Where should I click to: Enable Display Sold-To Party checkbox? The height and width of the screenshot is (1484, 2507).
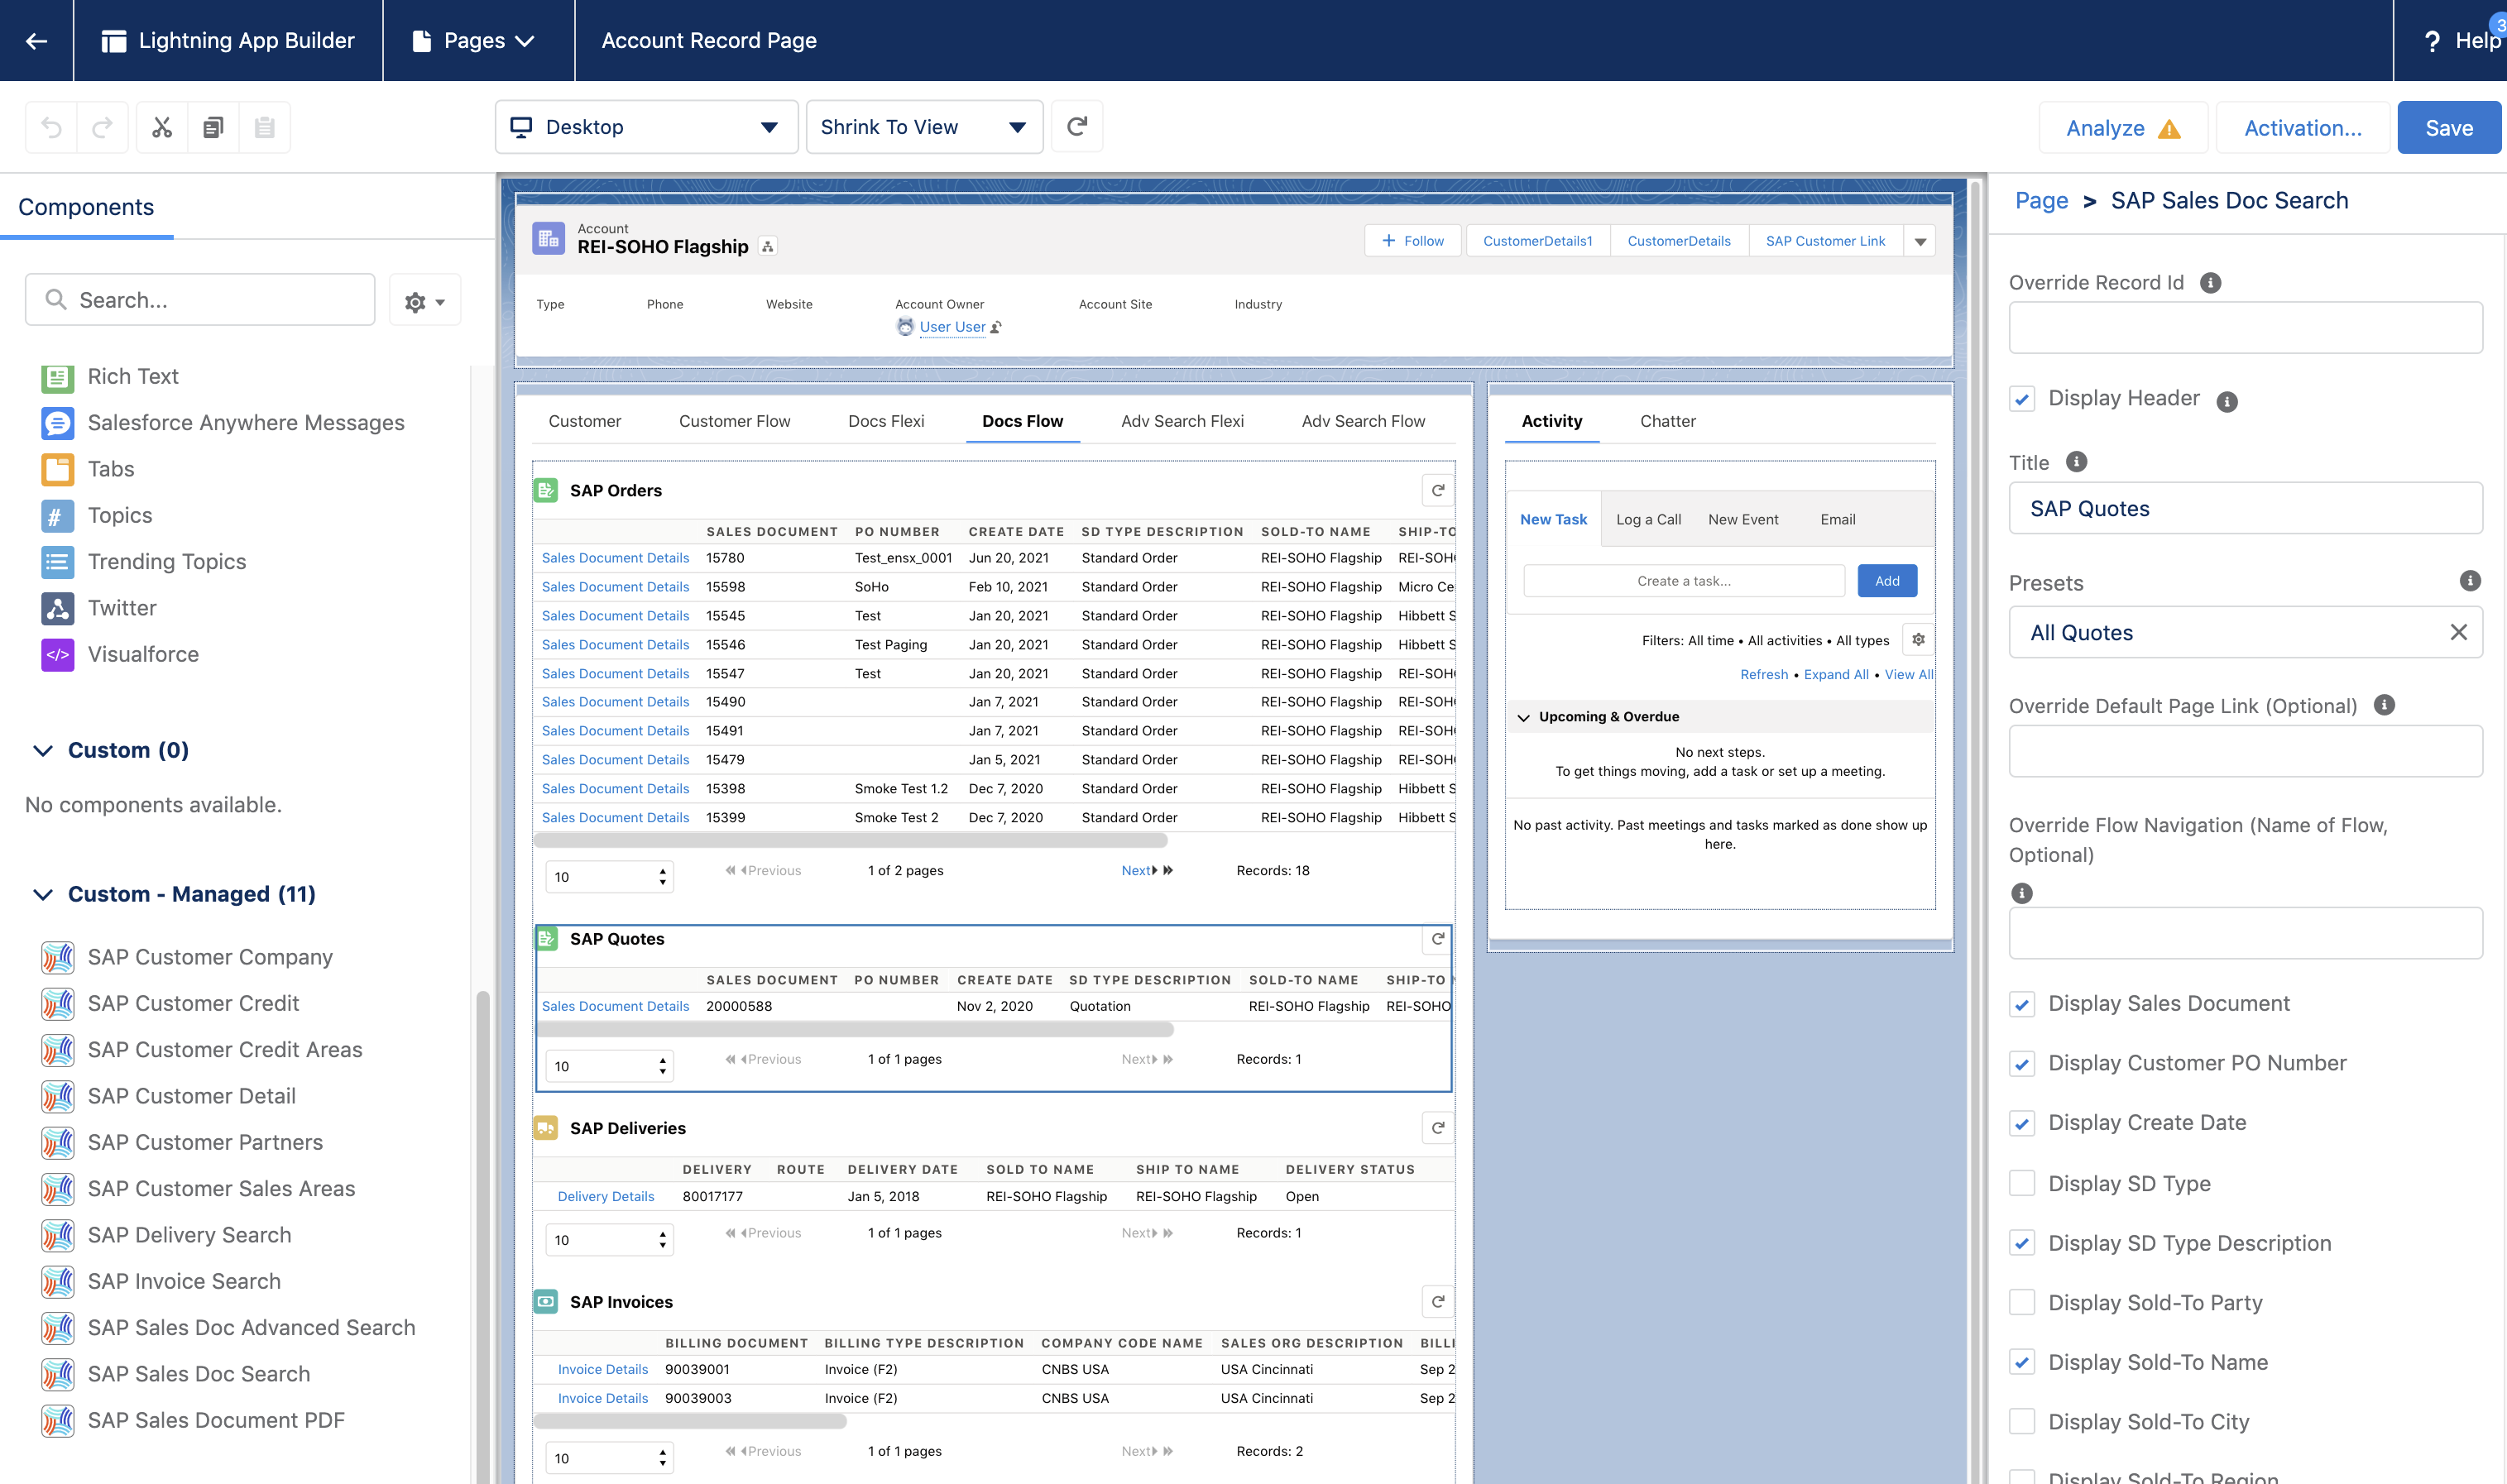click(2022, 1303)
